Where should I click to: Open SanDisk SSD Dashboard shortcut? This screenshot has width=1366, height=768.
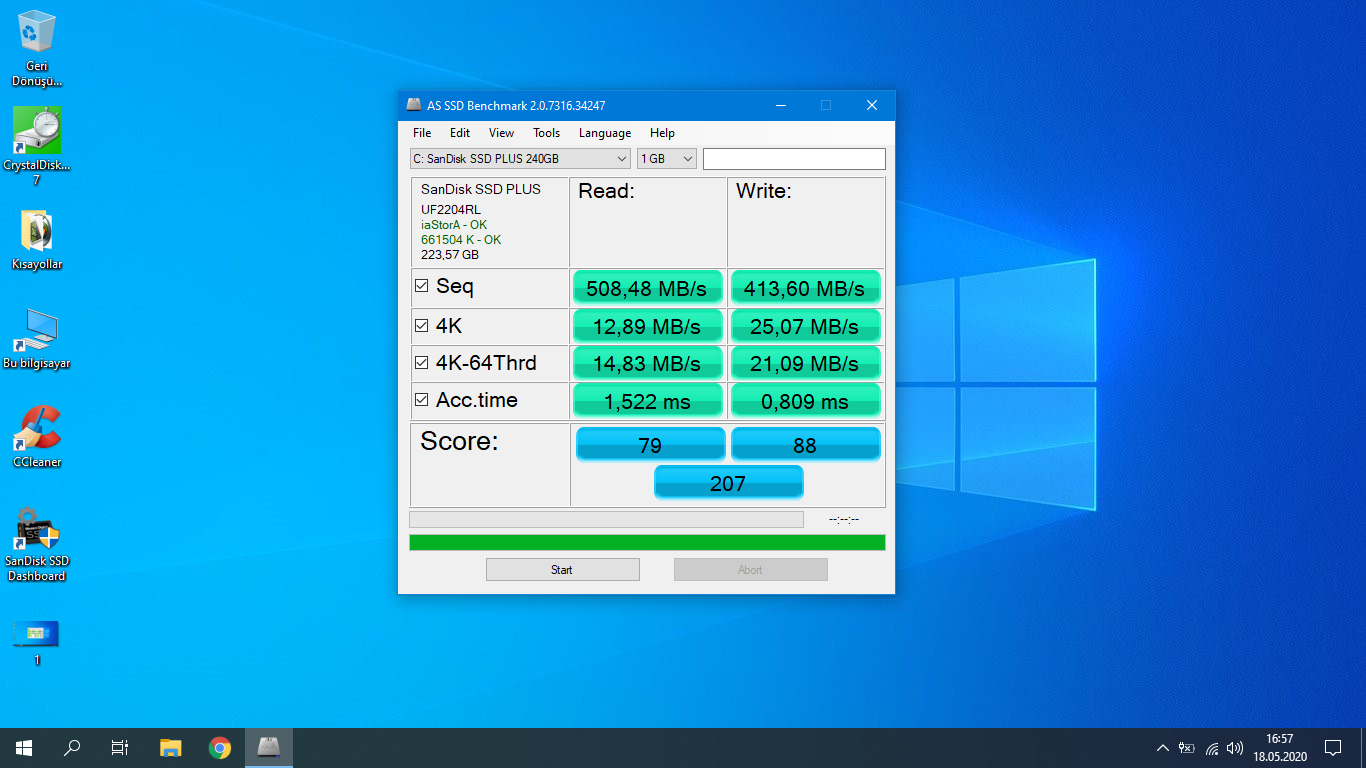click(x=37, y=543)
